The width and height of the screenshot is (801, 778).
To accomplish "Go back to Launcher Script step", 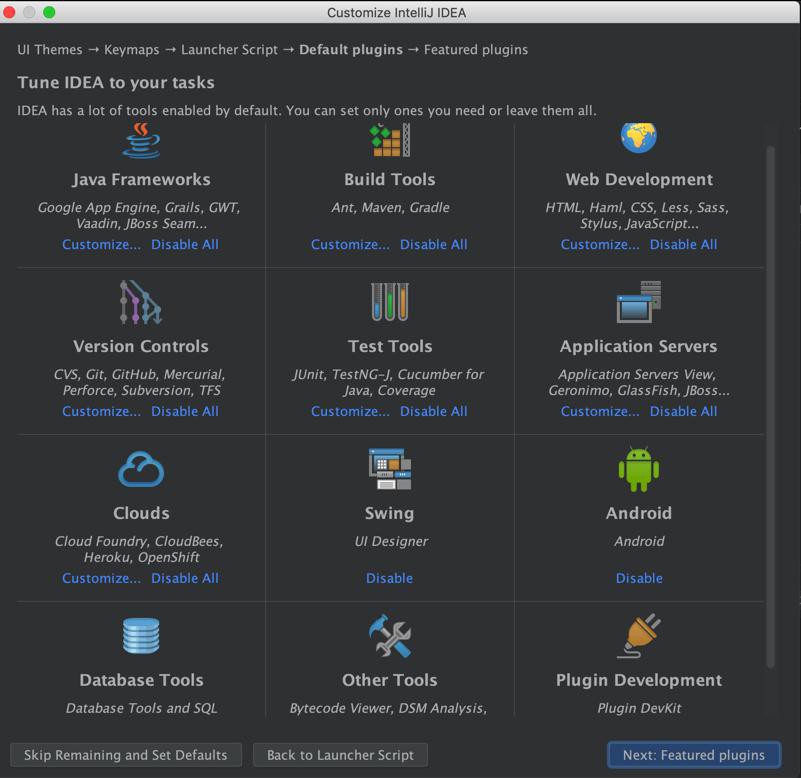I will [x=340, y=755].
